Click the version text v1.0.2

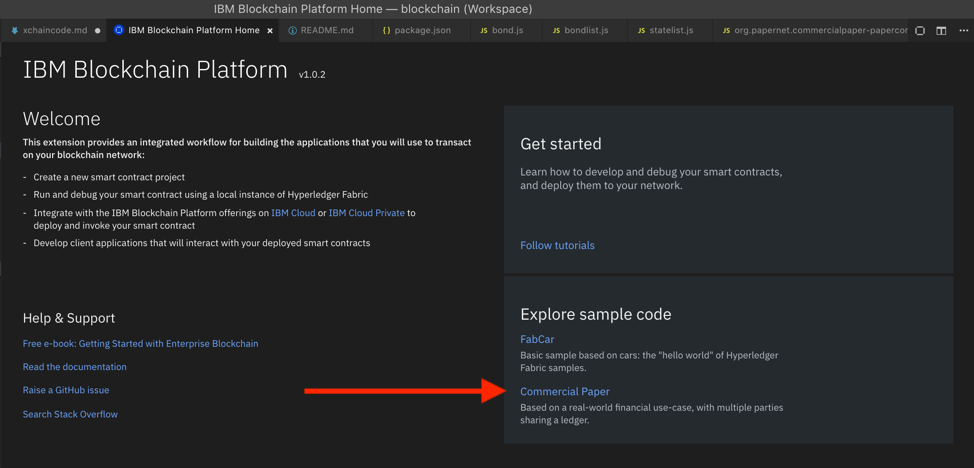pyautogui.click(x=312, y=75)
